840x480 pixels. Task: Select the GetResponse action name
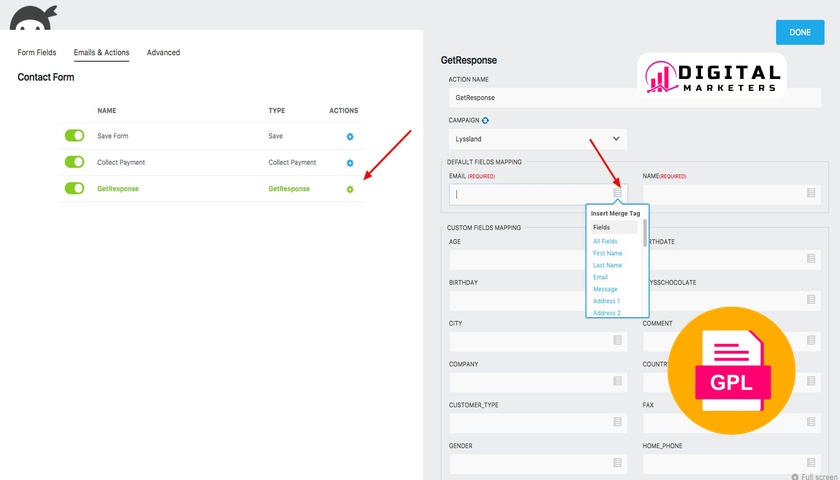click(x=118, y=189)
